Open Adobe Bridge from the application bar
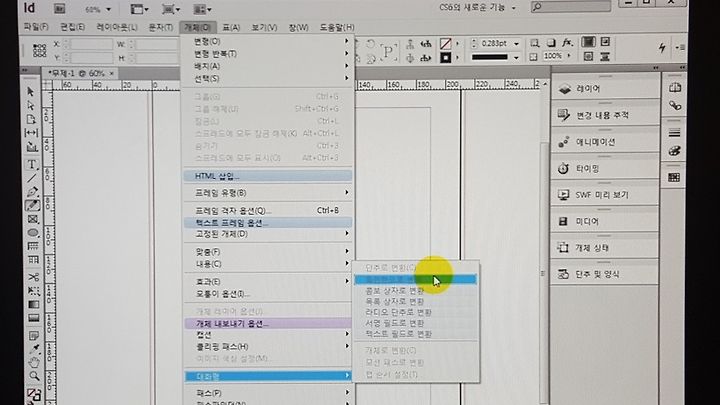The height and width of the screenshot is (405, 720). [x=59, y=9]
